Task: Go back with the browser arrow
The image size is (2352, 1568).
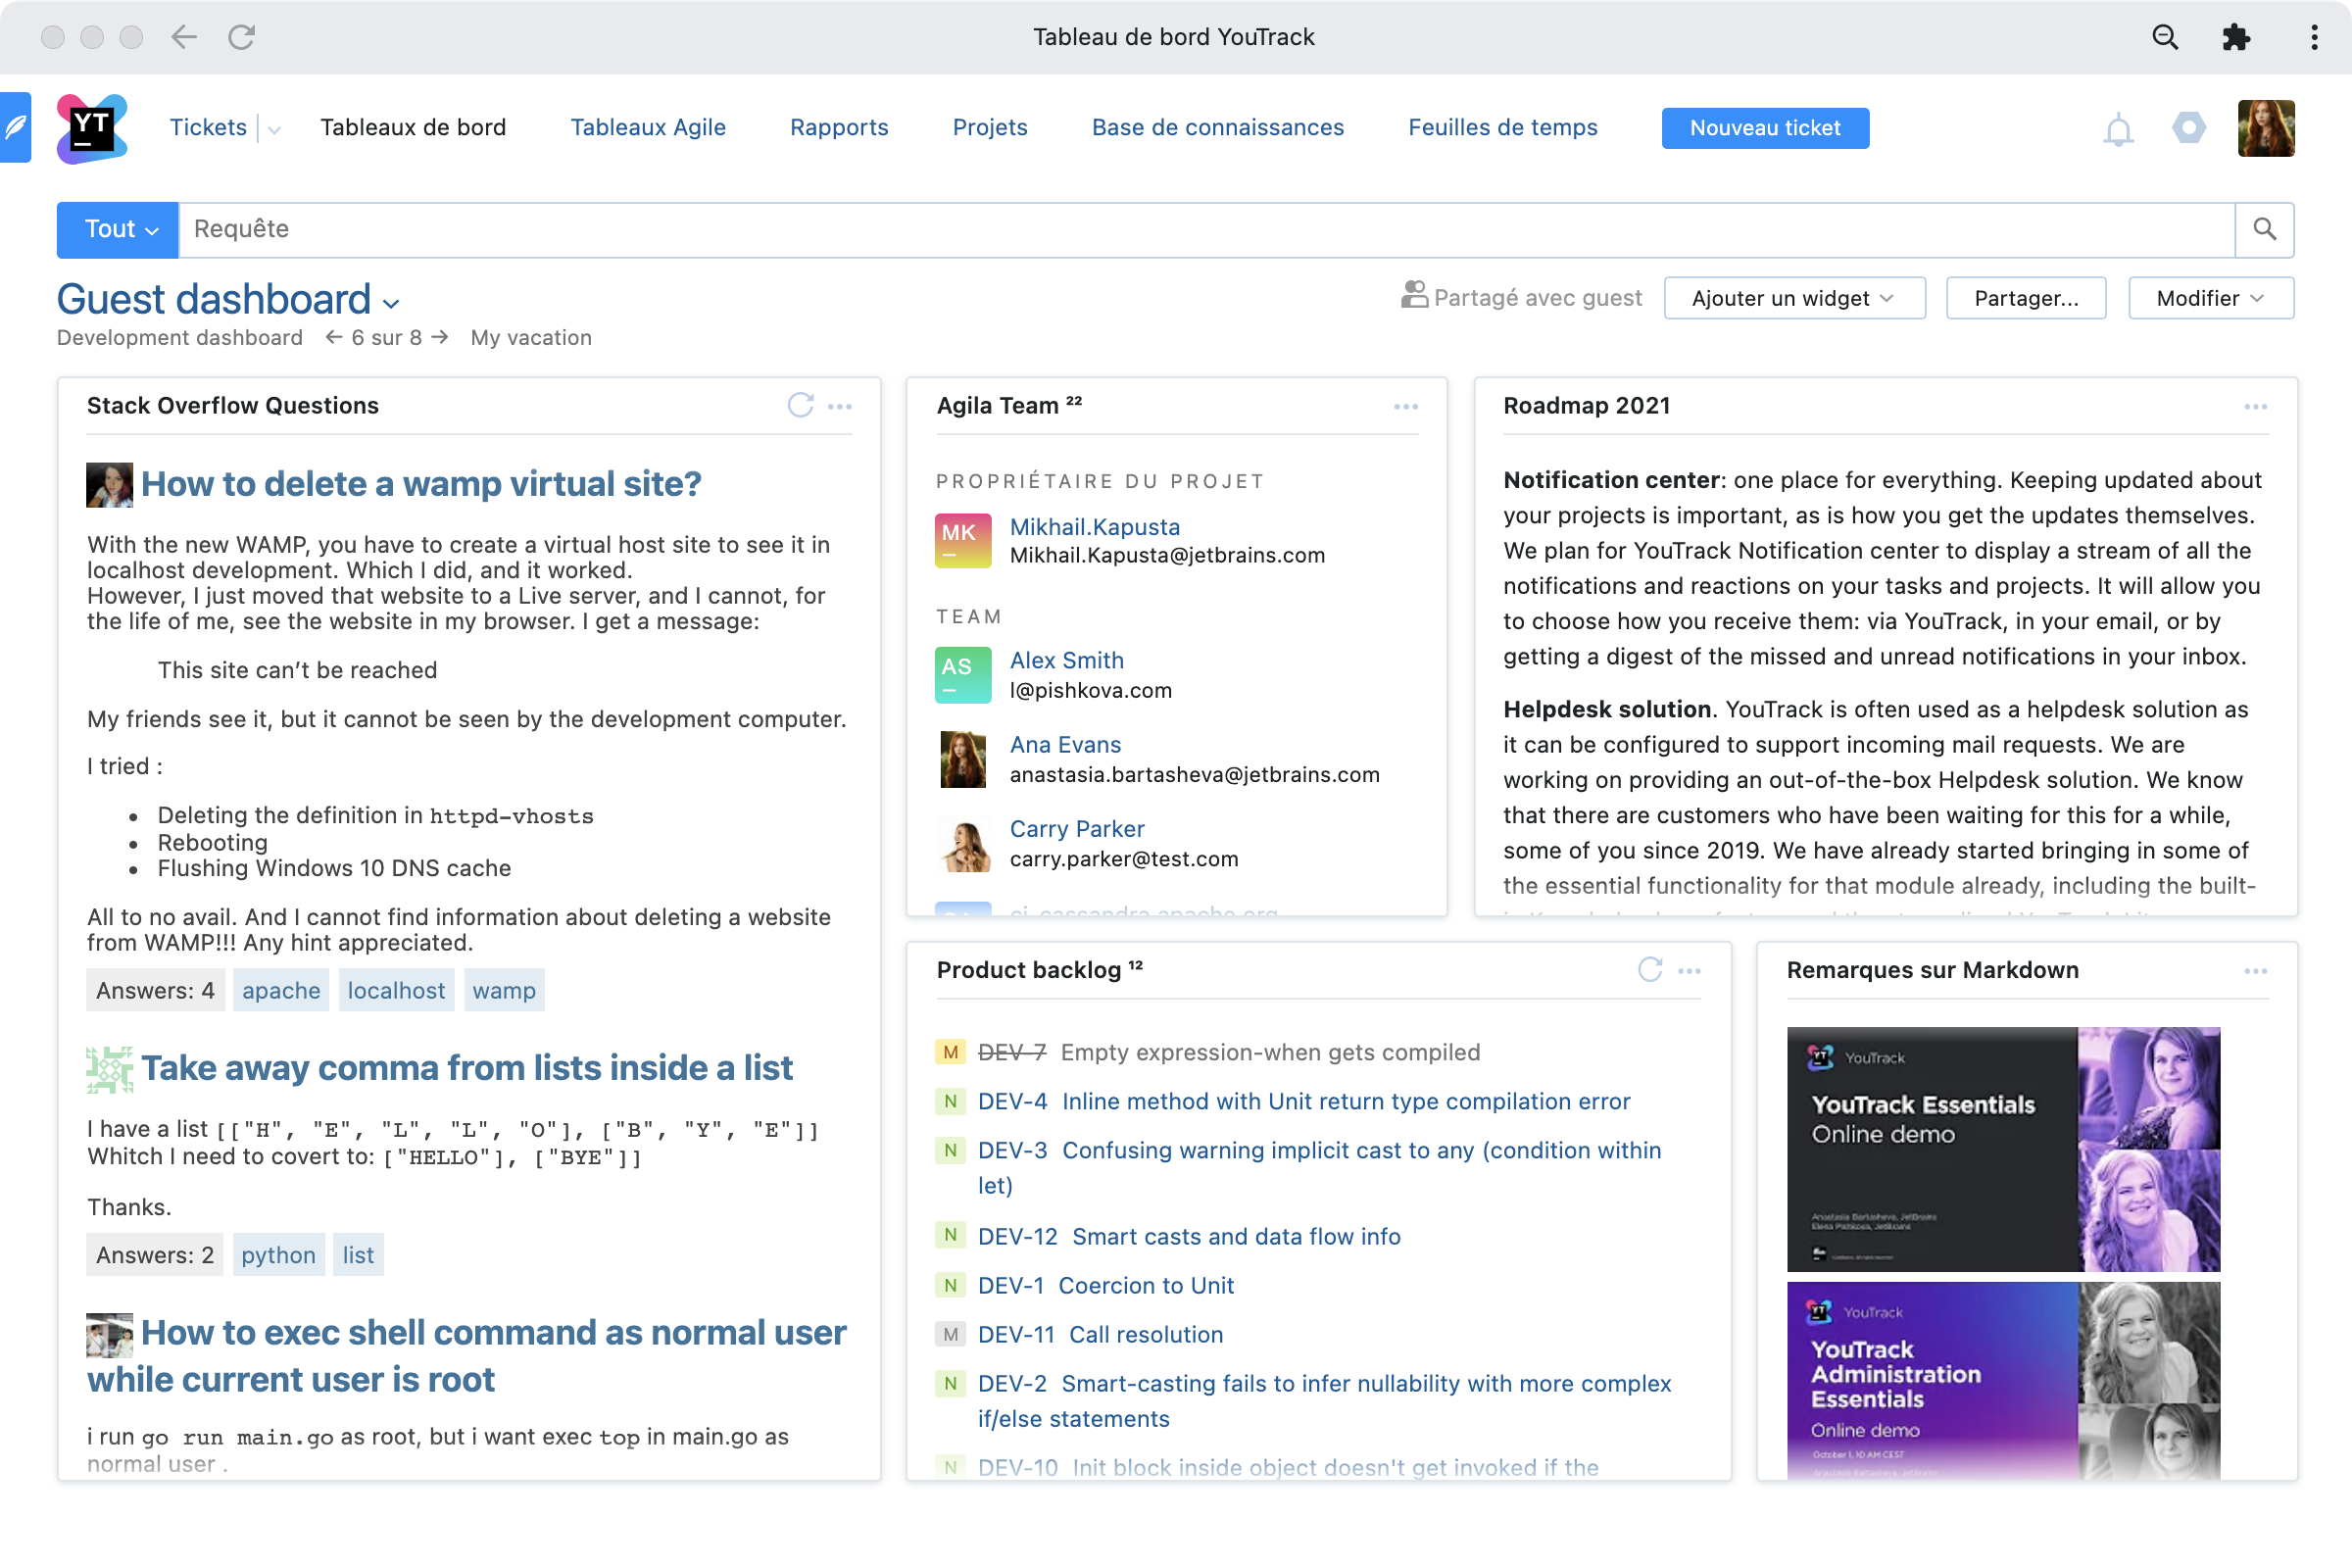Action: [x=184, y=37]
